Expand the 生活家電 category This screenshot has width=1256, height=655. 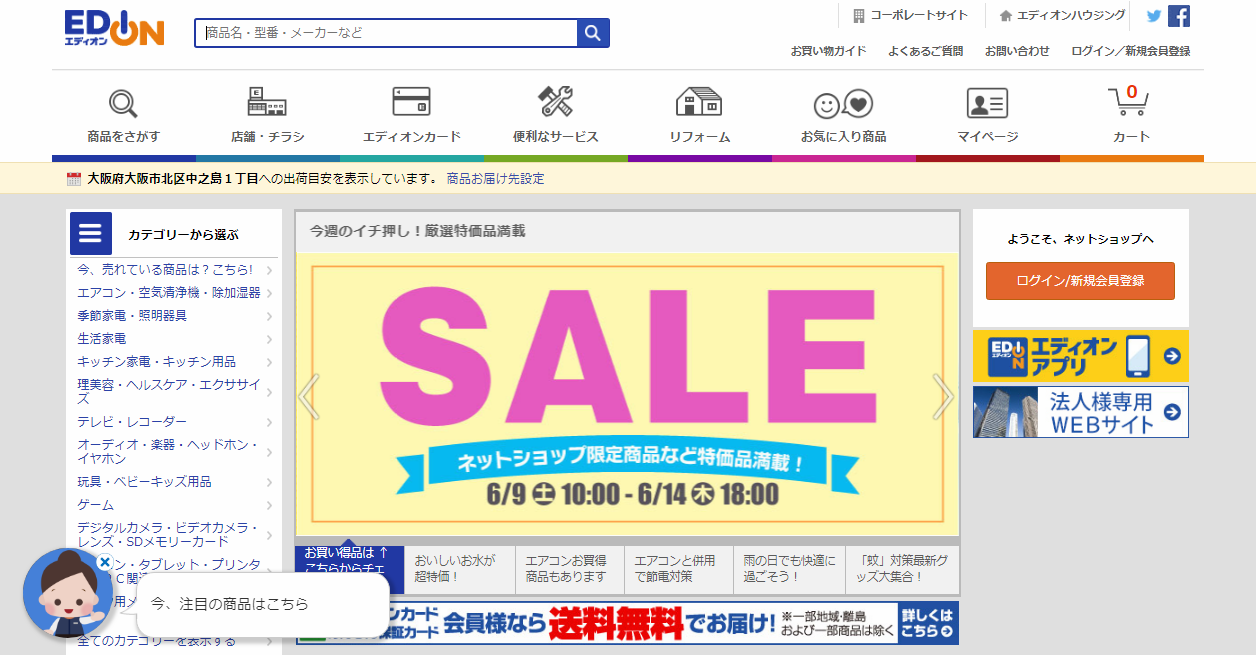click(175, 339)
